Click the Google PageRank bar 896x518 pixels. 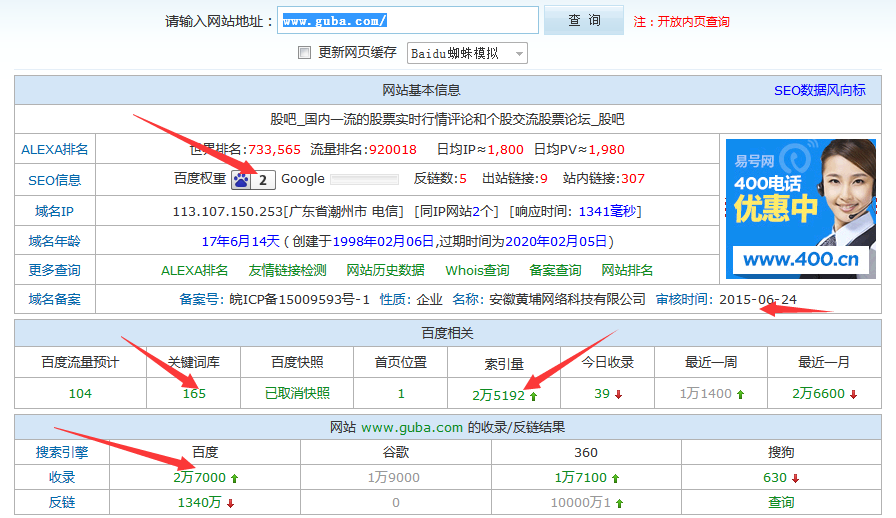tap(365, 180)
